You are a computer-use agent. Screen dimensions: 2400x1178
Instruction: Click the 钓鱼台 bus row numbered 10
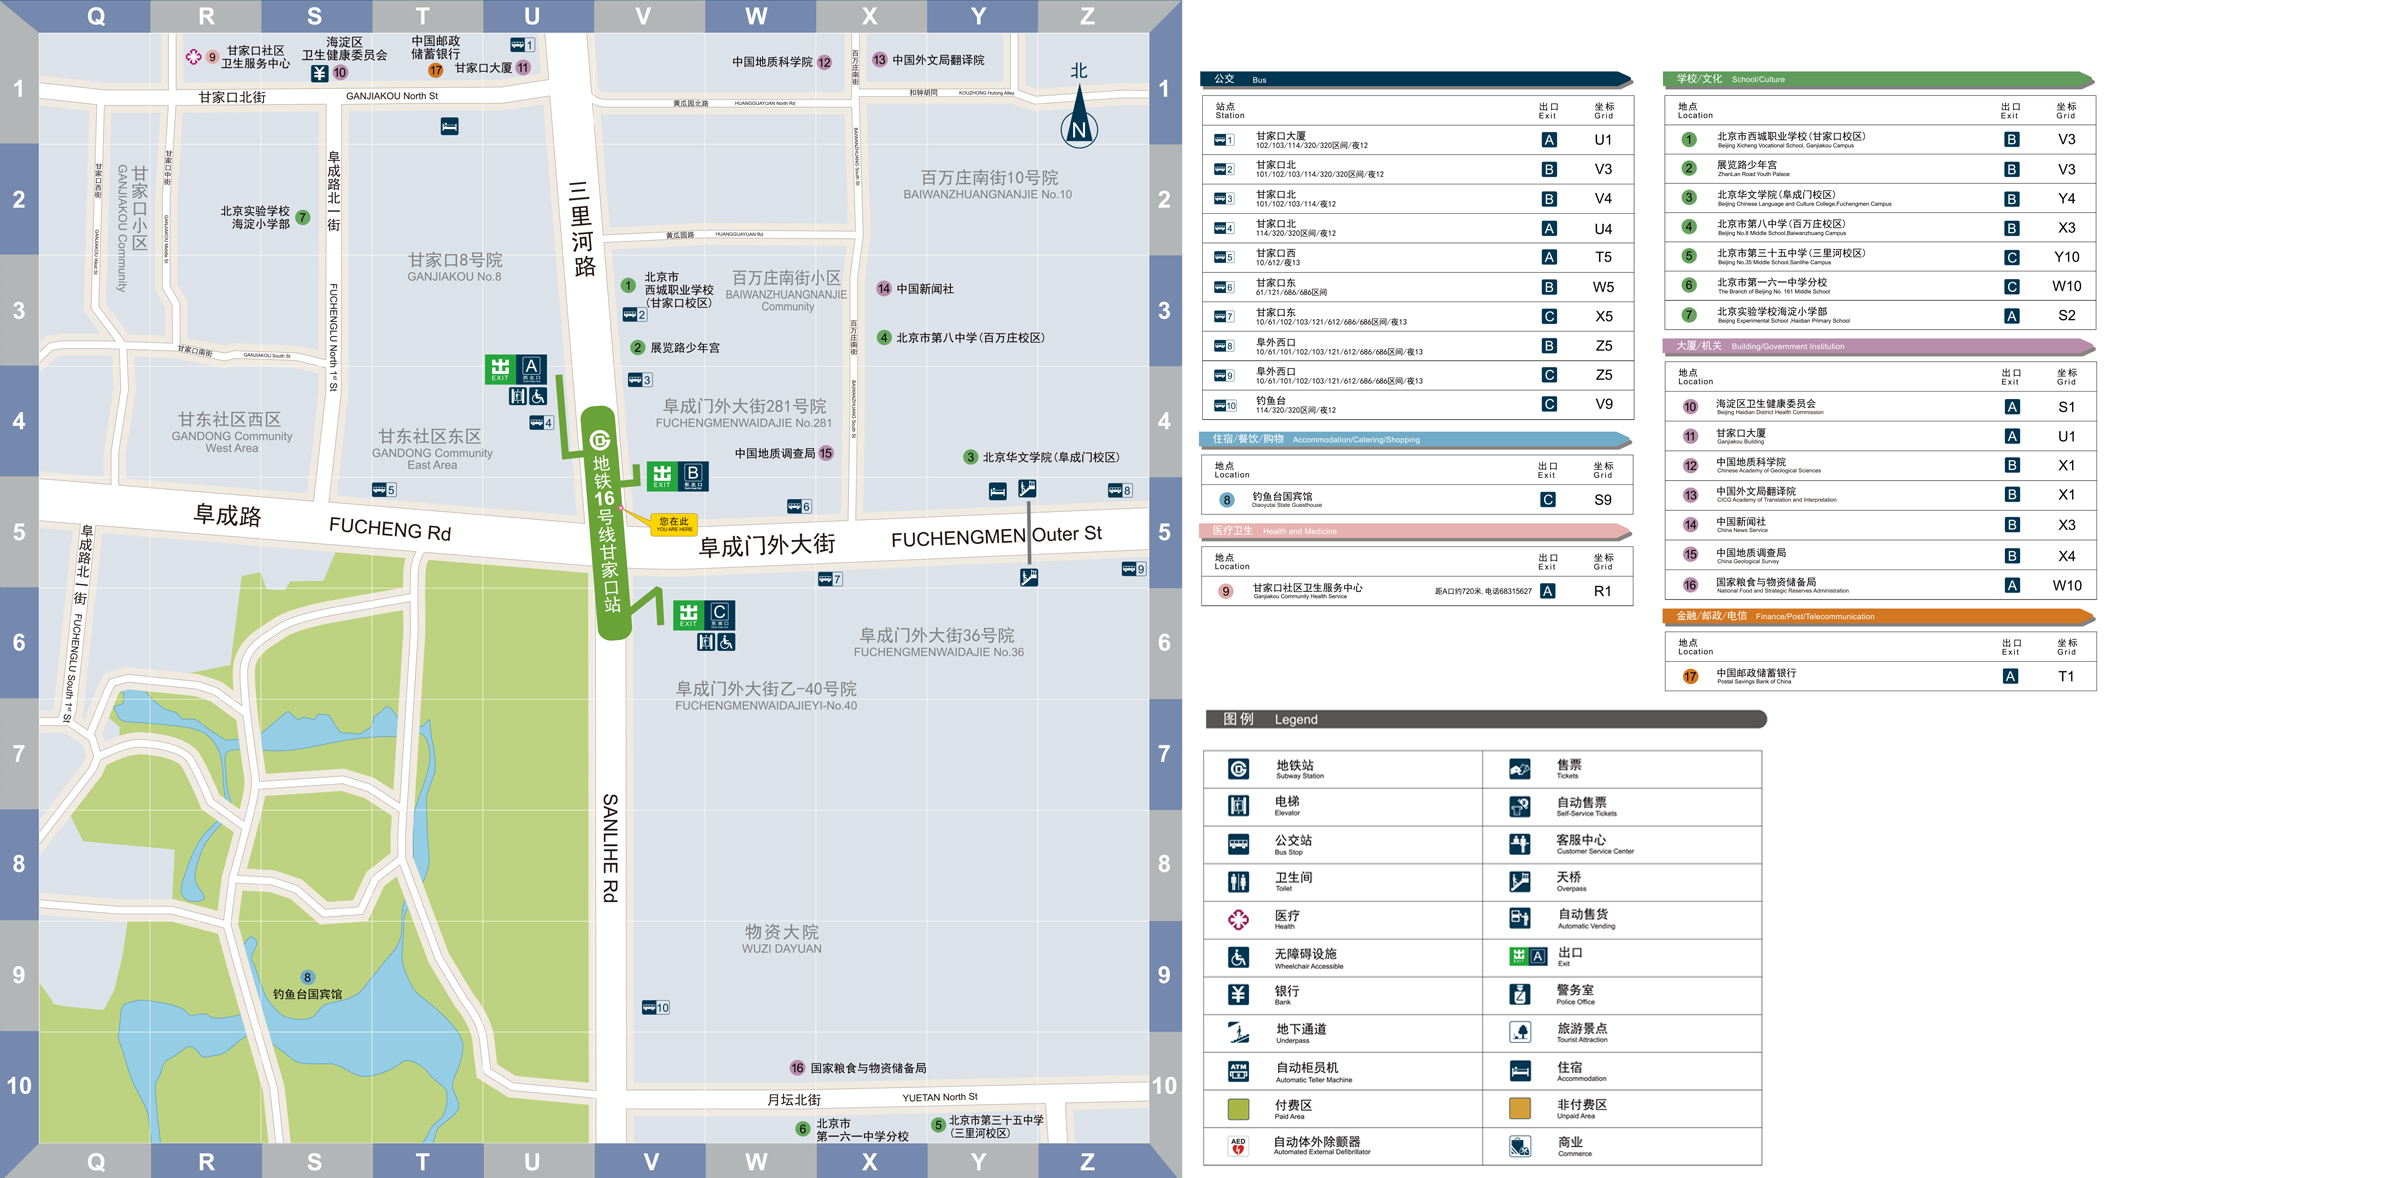(1417, 405)
